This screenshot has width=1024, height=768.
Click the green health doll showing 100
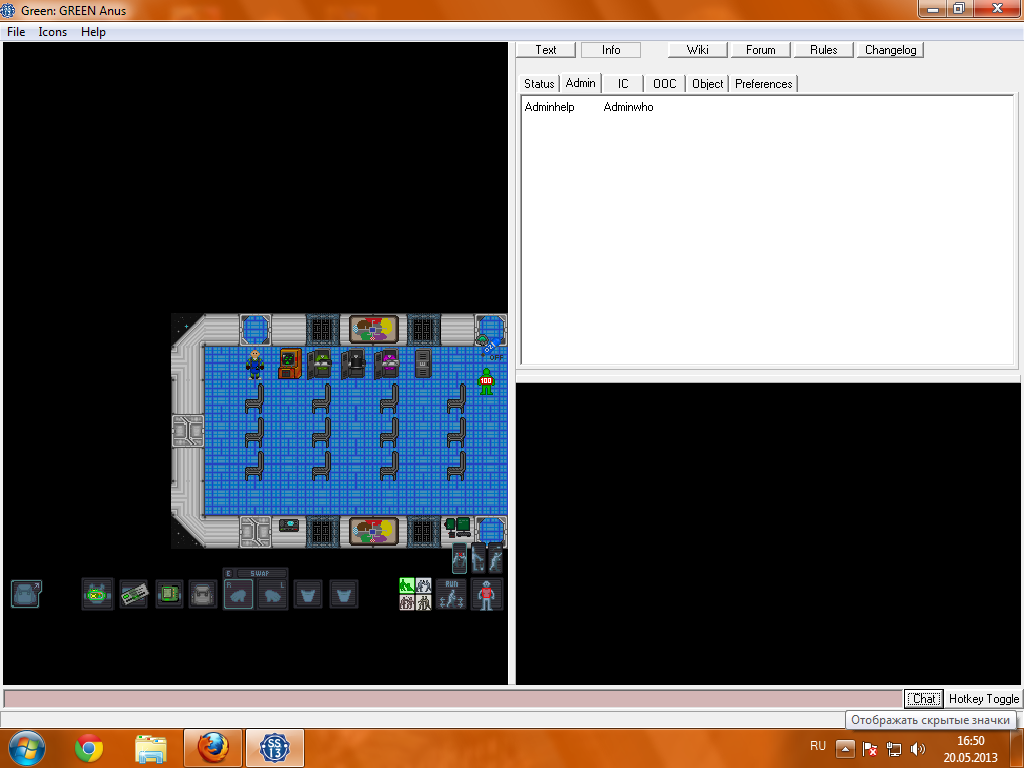(x=486, y=381)
